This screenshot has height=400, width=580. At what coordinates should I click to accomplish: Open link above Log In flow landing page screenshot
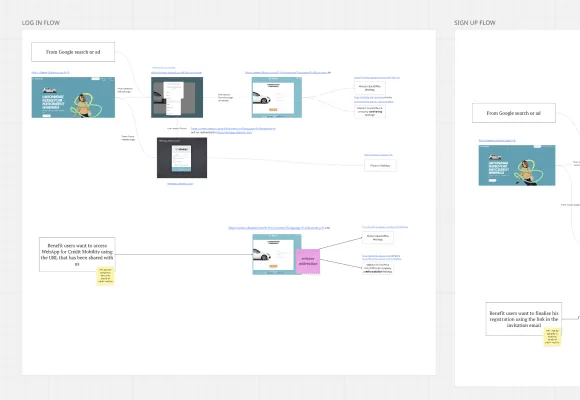(x=50, y=73)
